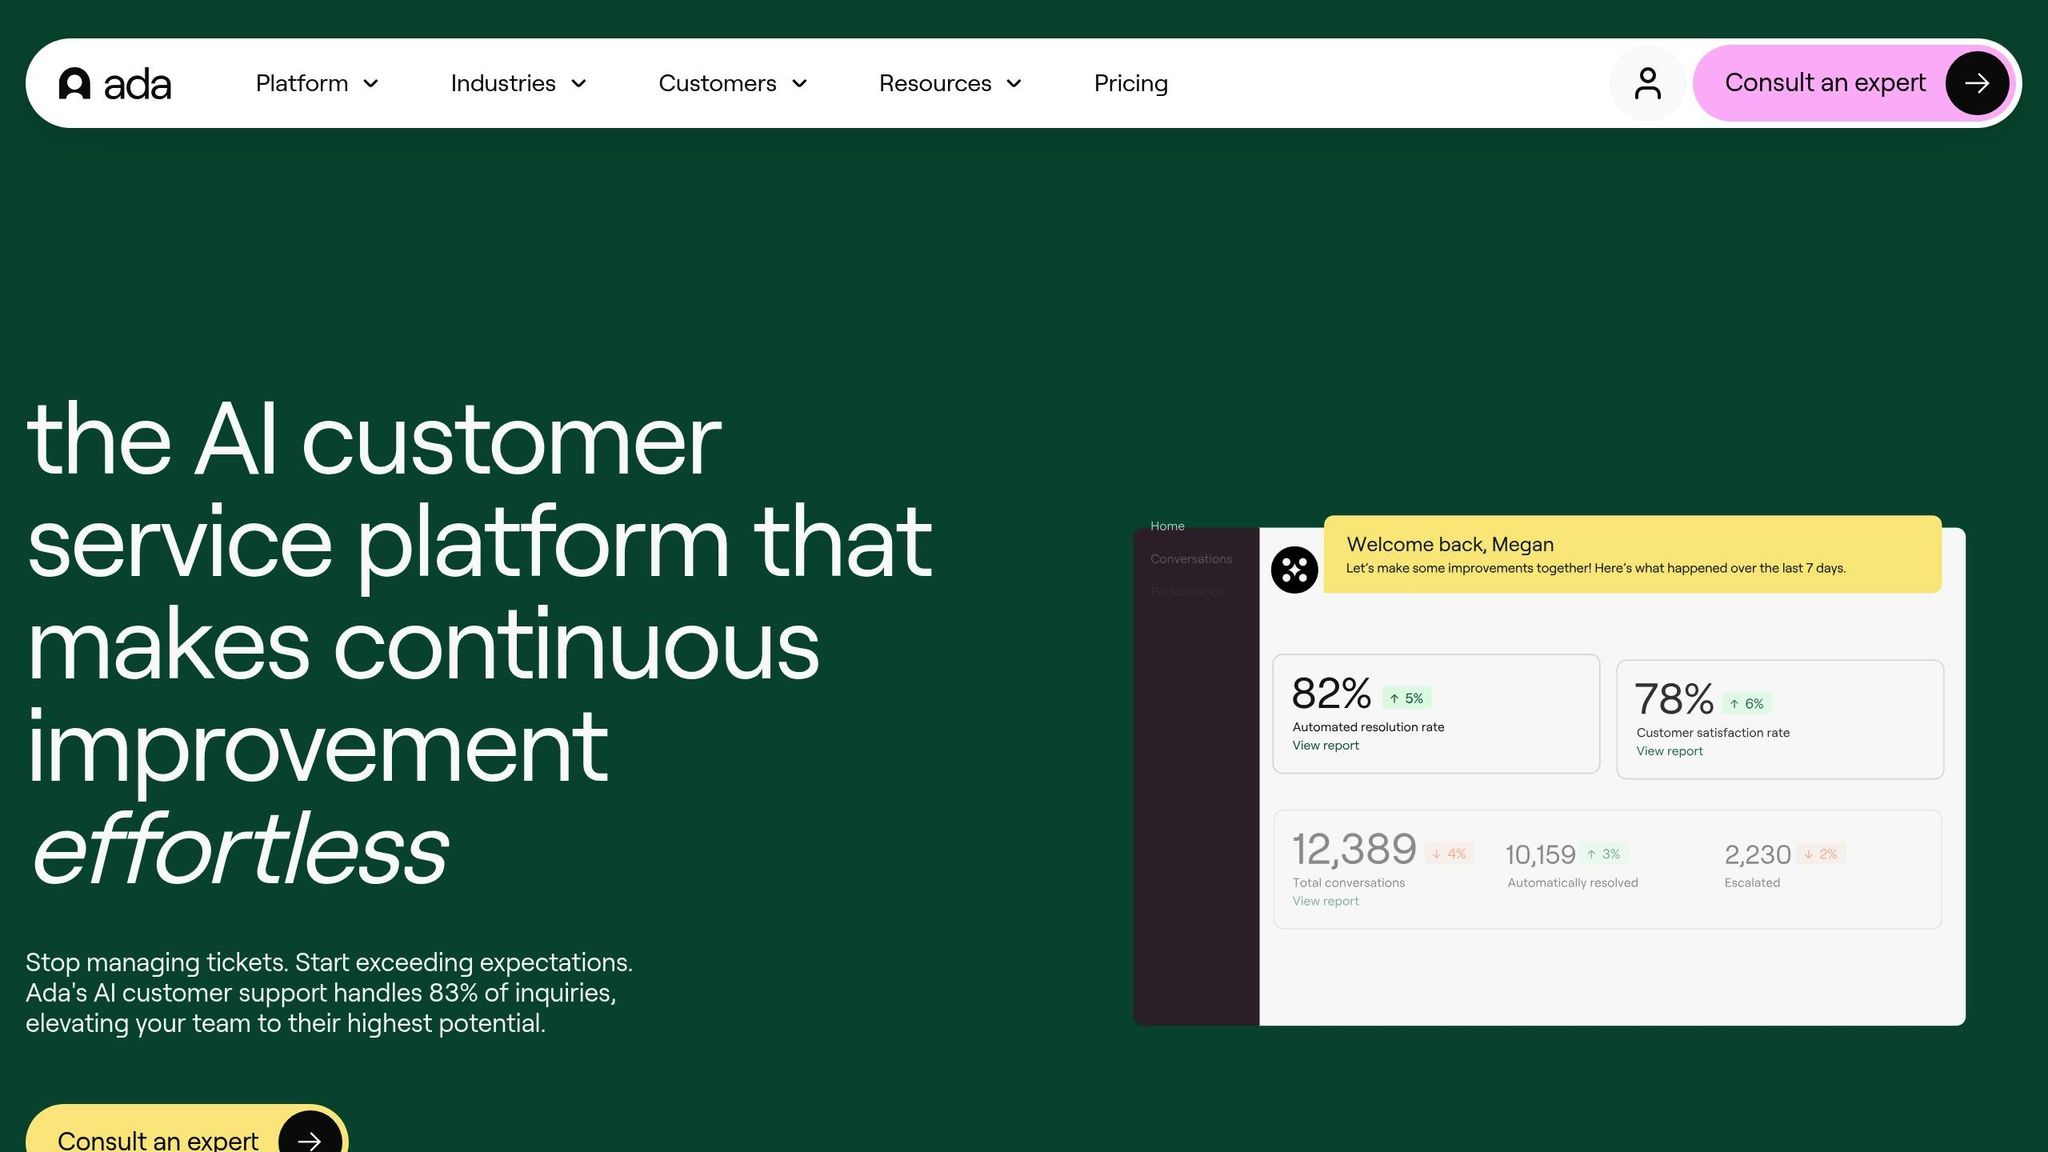The height and width of the screenshot is (1152, 2048).
Task: Click the pink Consult an expert button
Action: coord(1824,83)
